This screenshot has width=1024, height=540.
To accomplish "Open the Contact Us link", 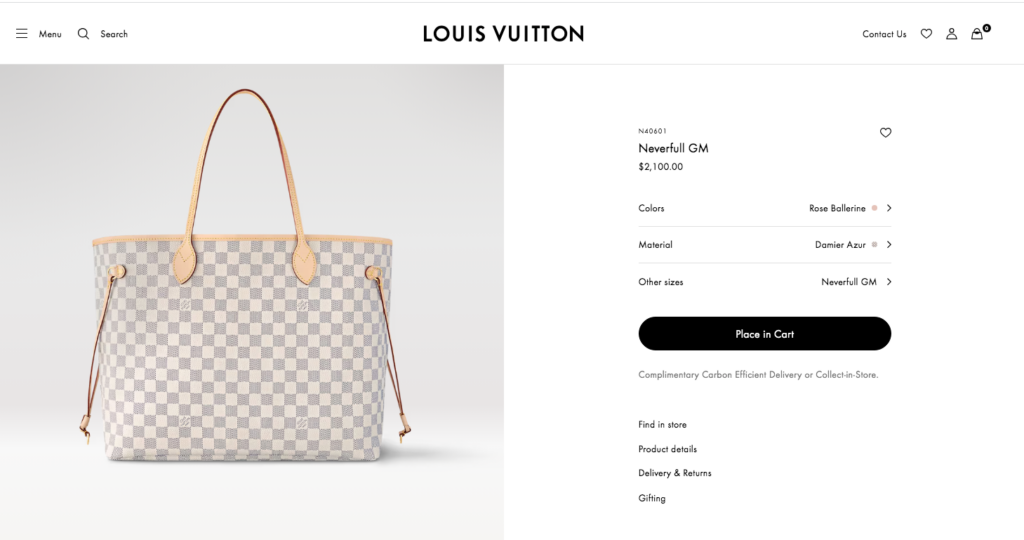I will pos(884,34).
